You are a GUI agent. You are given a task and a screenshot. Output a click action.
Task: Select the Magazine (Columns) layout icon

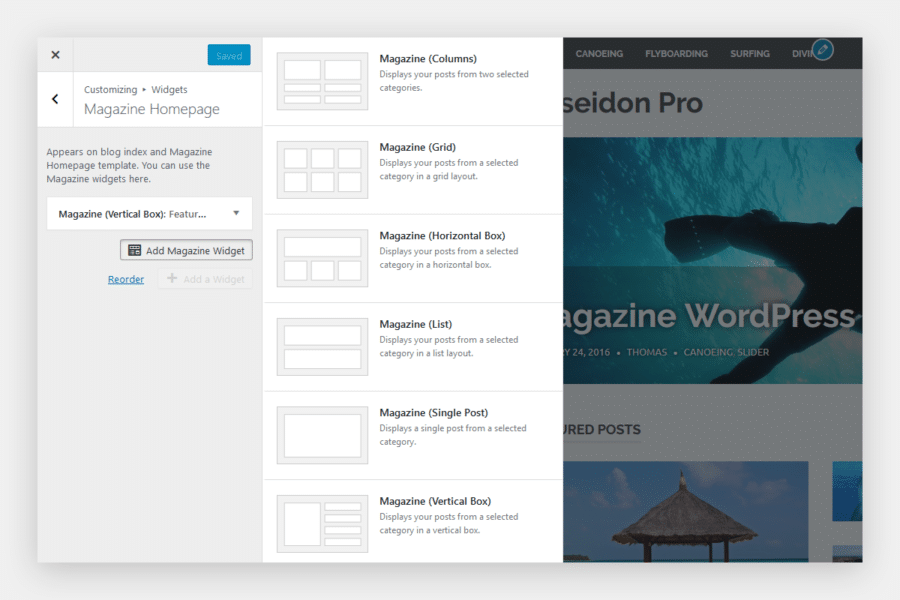(322, 81)
